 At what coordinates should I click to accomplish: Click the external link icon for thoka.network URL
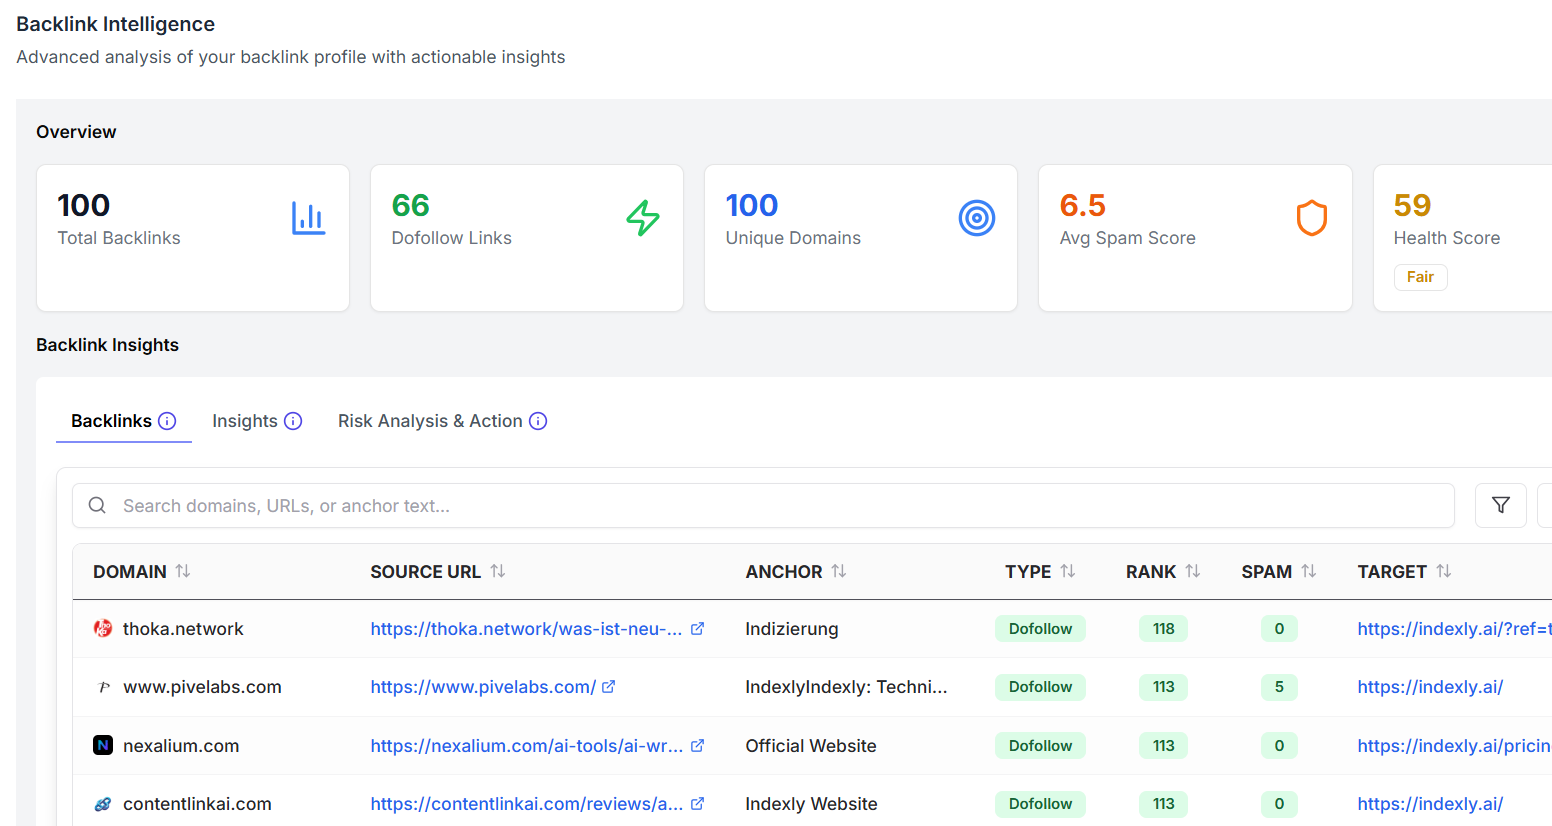(697, 628)
